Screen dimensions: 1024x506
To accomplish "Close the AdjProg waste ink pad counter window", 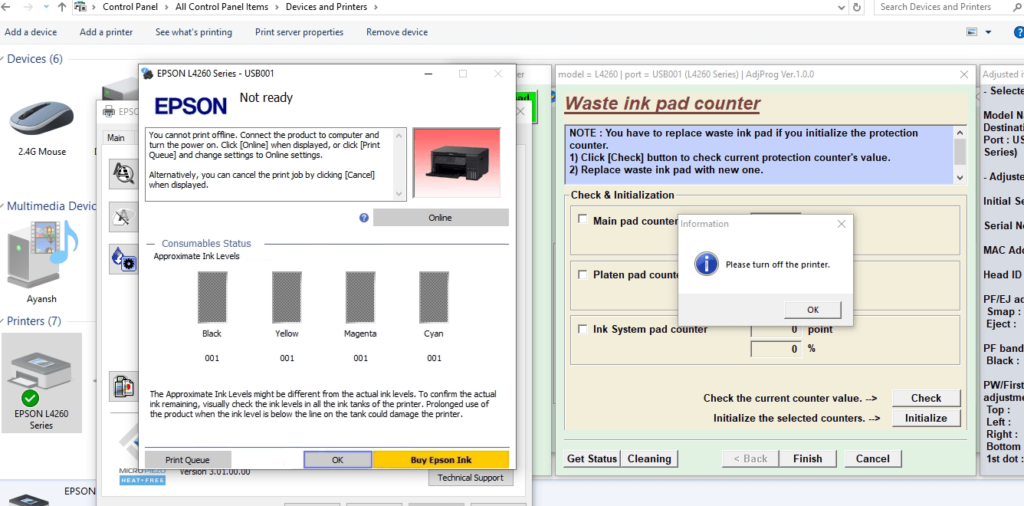I will coord(964,74).
